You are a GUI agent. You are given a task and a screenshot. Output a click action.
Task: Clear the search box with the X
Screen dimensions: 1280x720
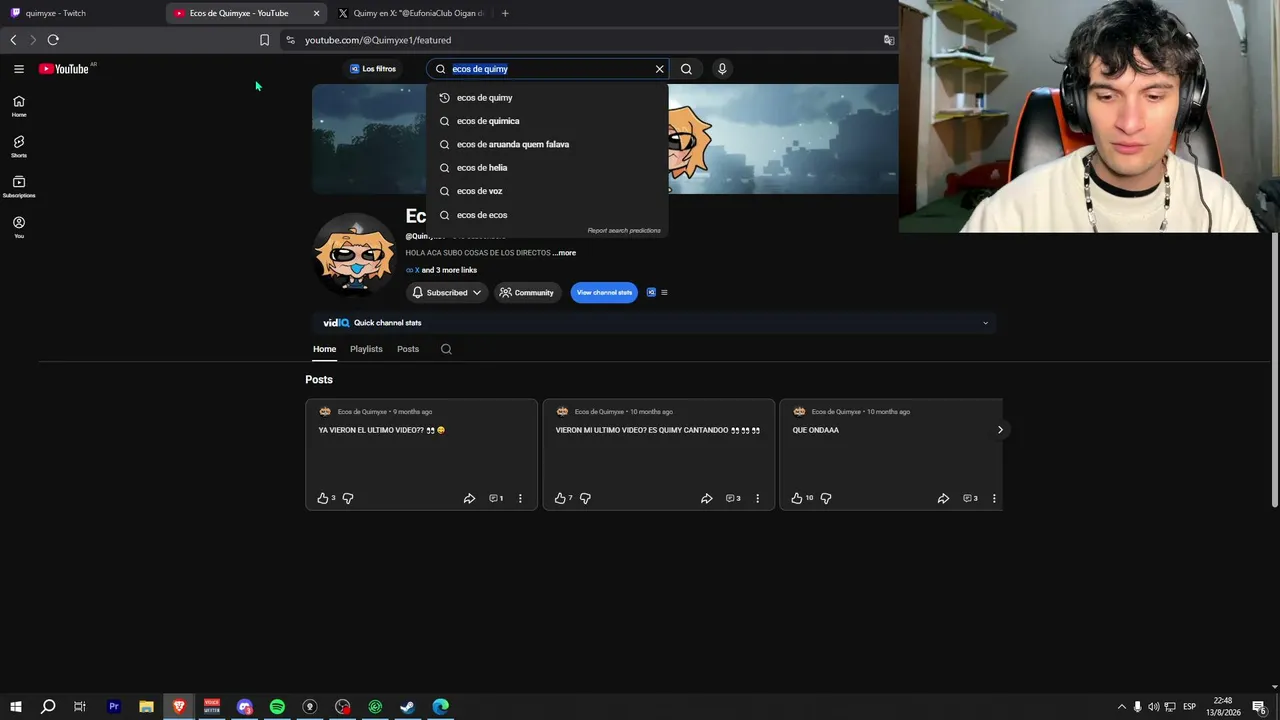[659, 69]
